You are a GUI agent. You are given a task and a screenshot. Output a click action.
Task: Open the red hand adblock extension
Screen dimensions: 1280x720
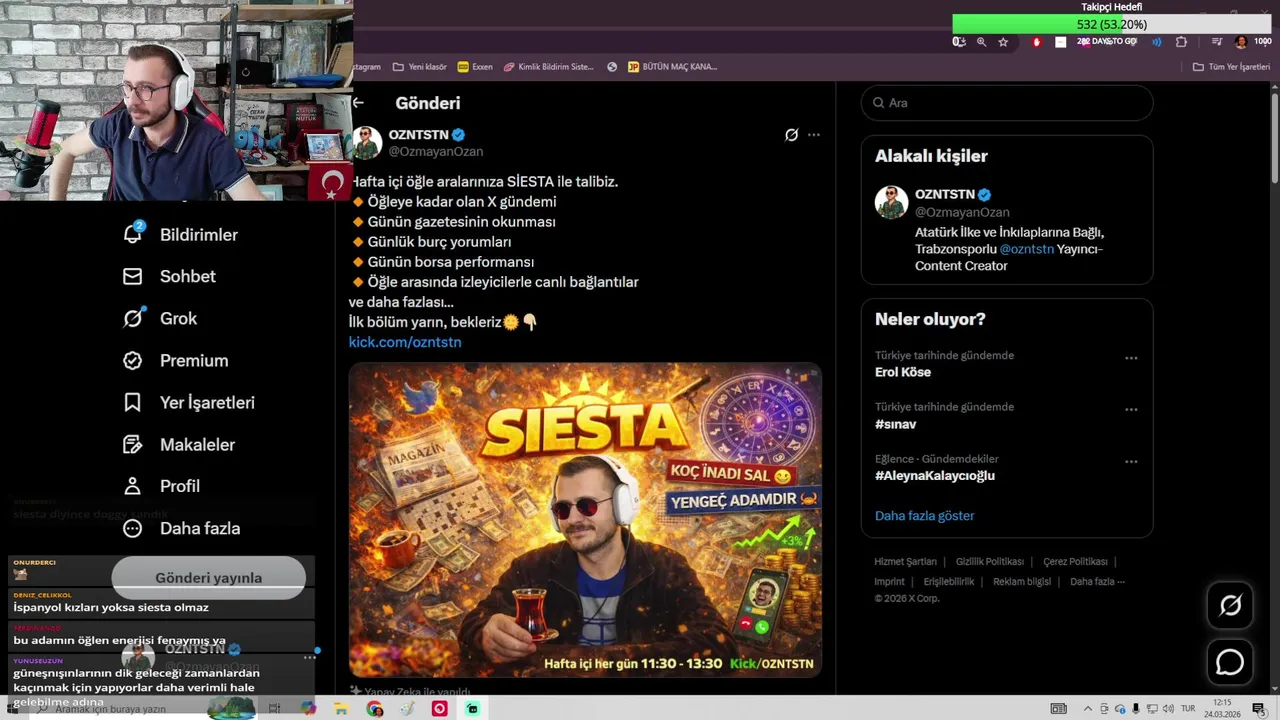[x=1036, y=42]
